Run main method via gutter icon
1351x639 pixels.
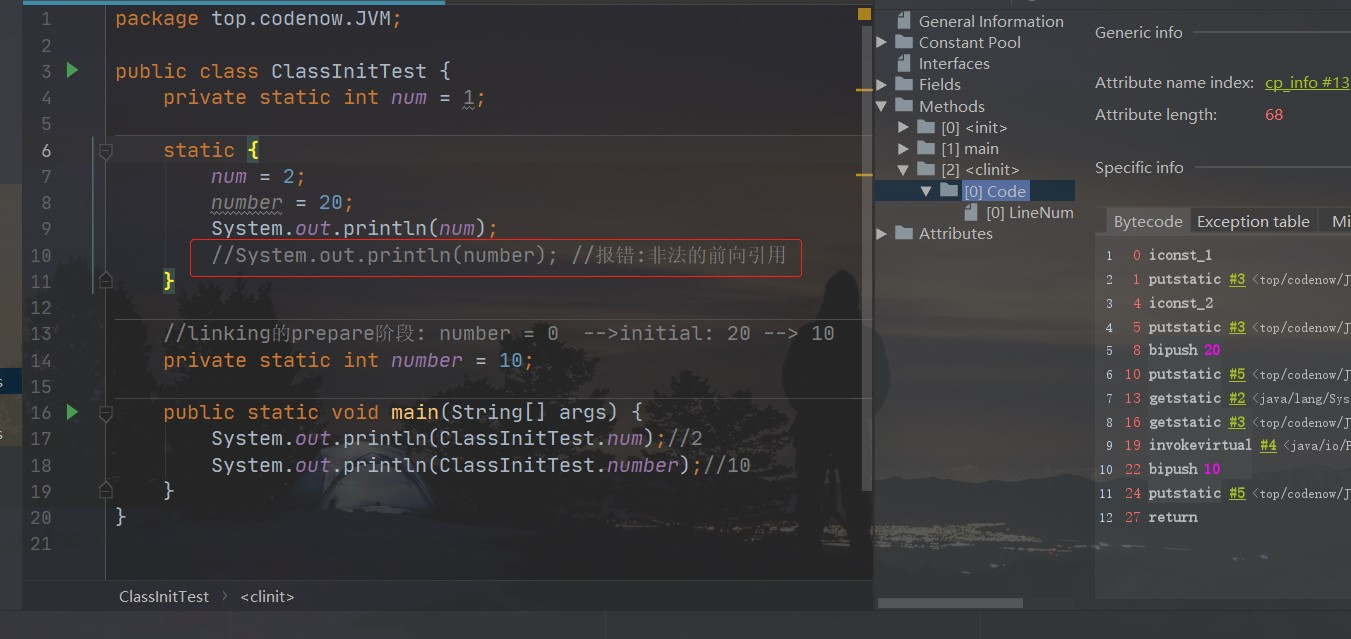click(x=72, y=412)
